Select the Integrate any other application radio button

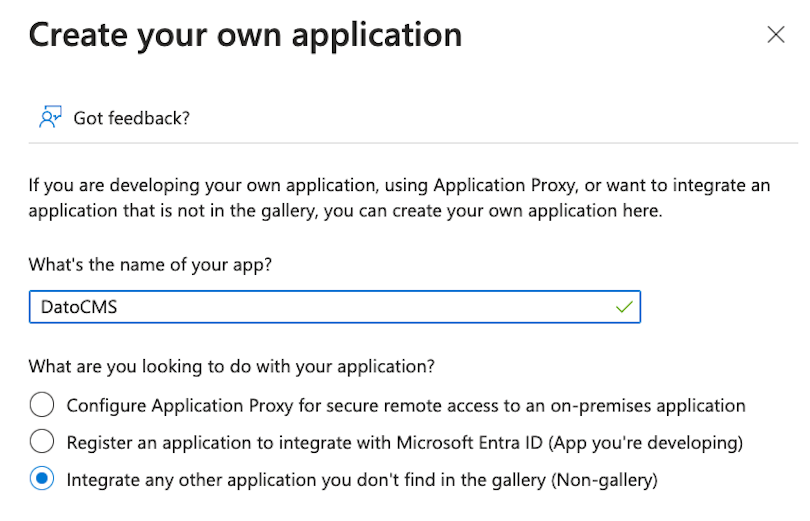point(42,479)
